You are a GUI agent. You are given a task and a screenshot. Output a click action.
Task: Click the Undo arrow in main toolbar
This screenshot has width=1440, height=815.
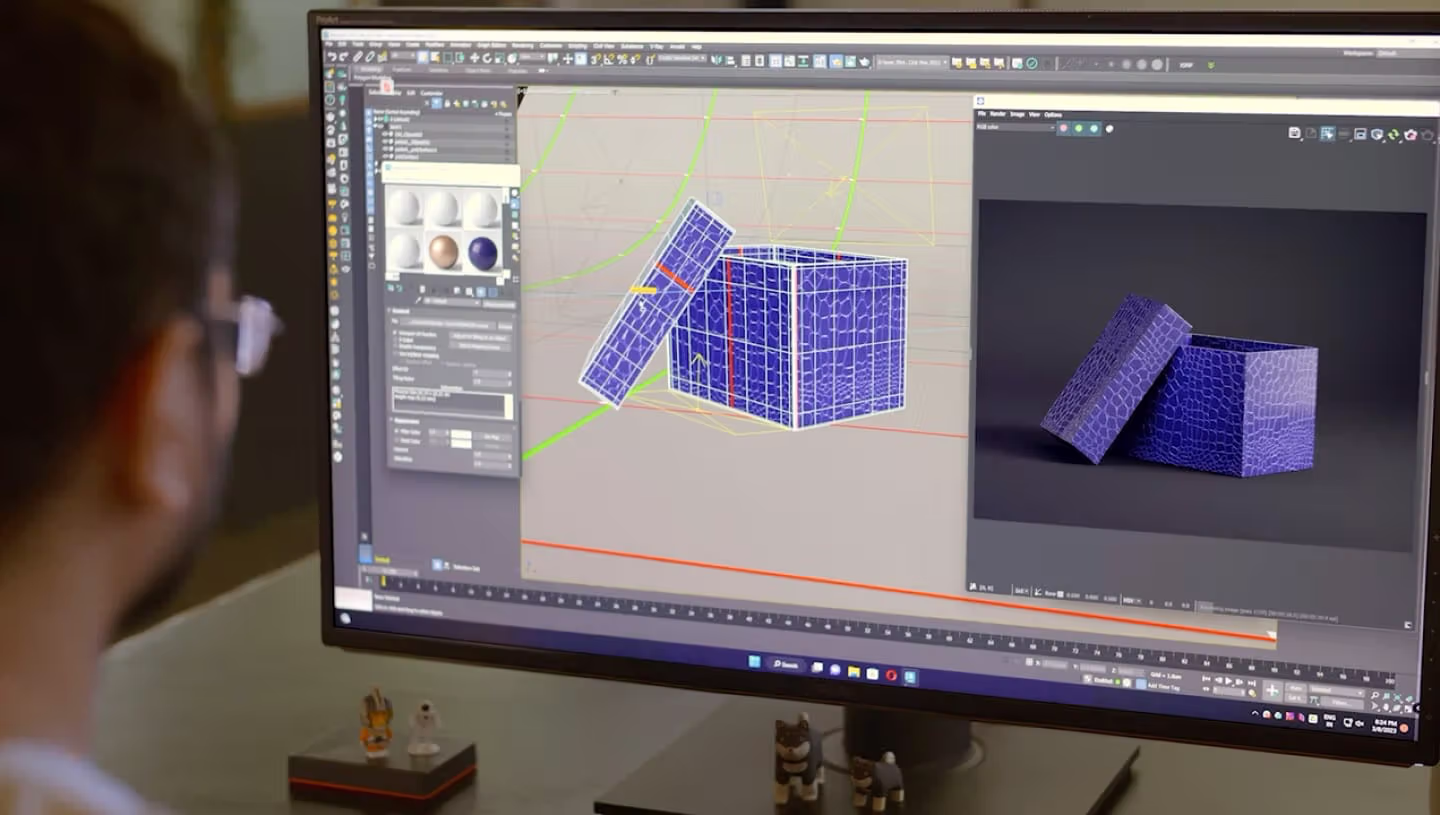pyautogui.click(x=332, y=58)
